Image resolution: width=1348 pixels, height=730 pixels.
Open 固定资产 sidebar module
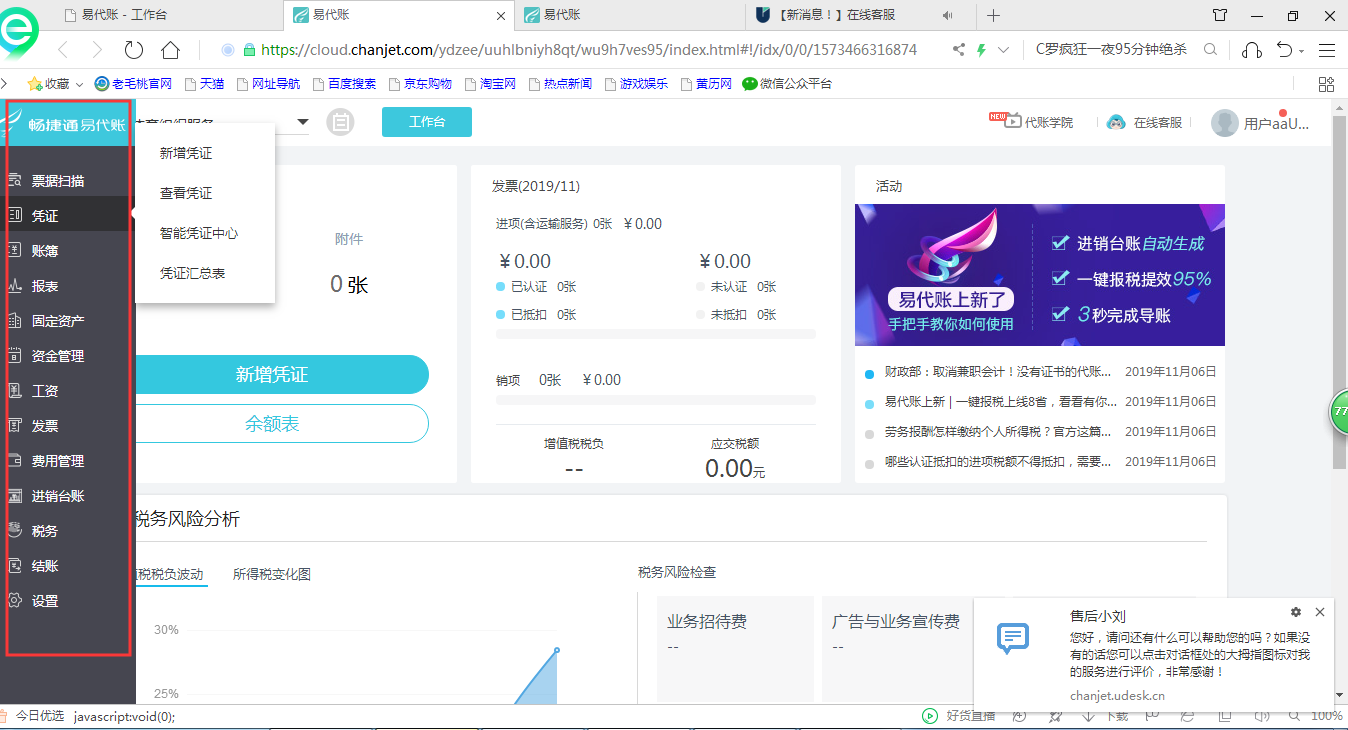point(58,321)
